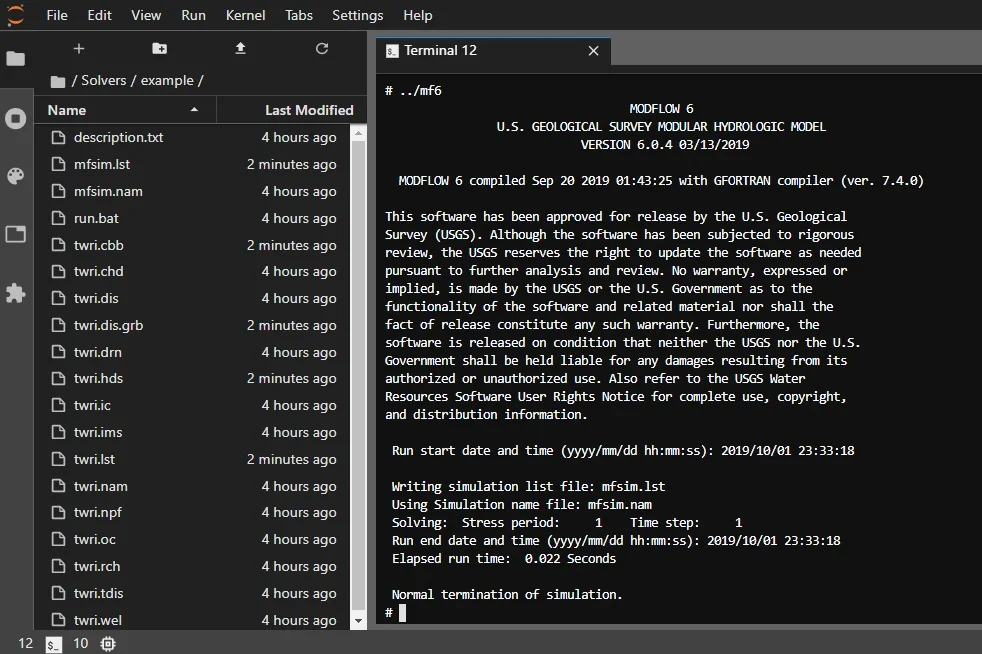Screen dimensions: 982x654
Task: Select file twri.lst
Action: click(x=192, y=459)
